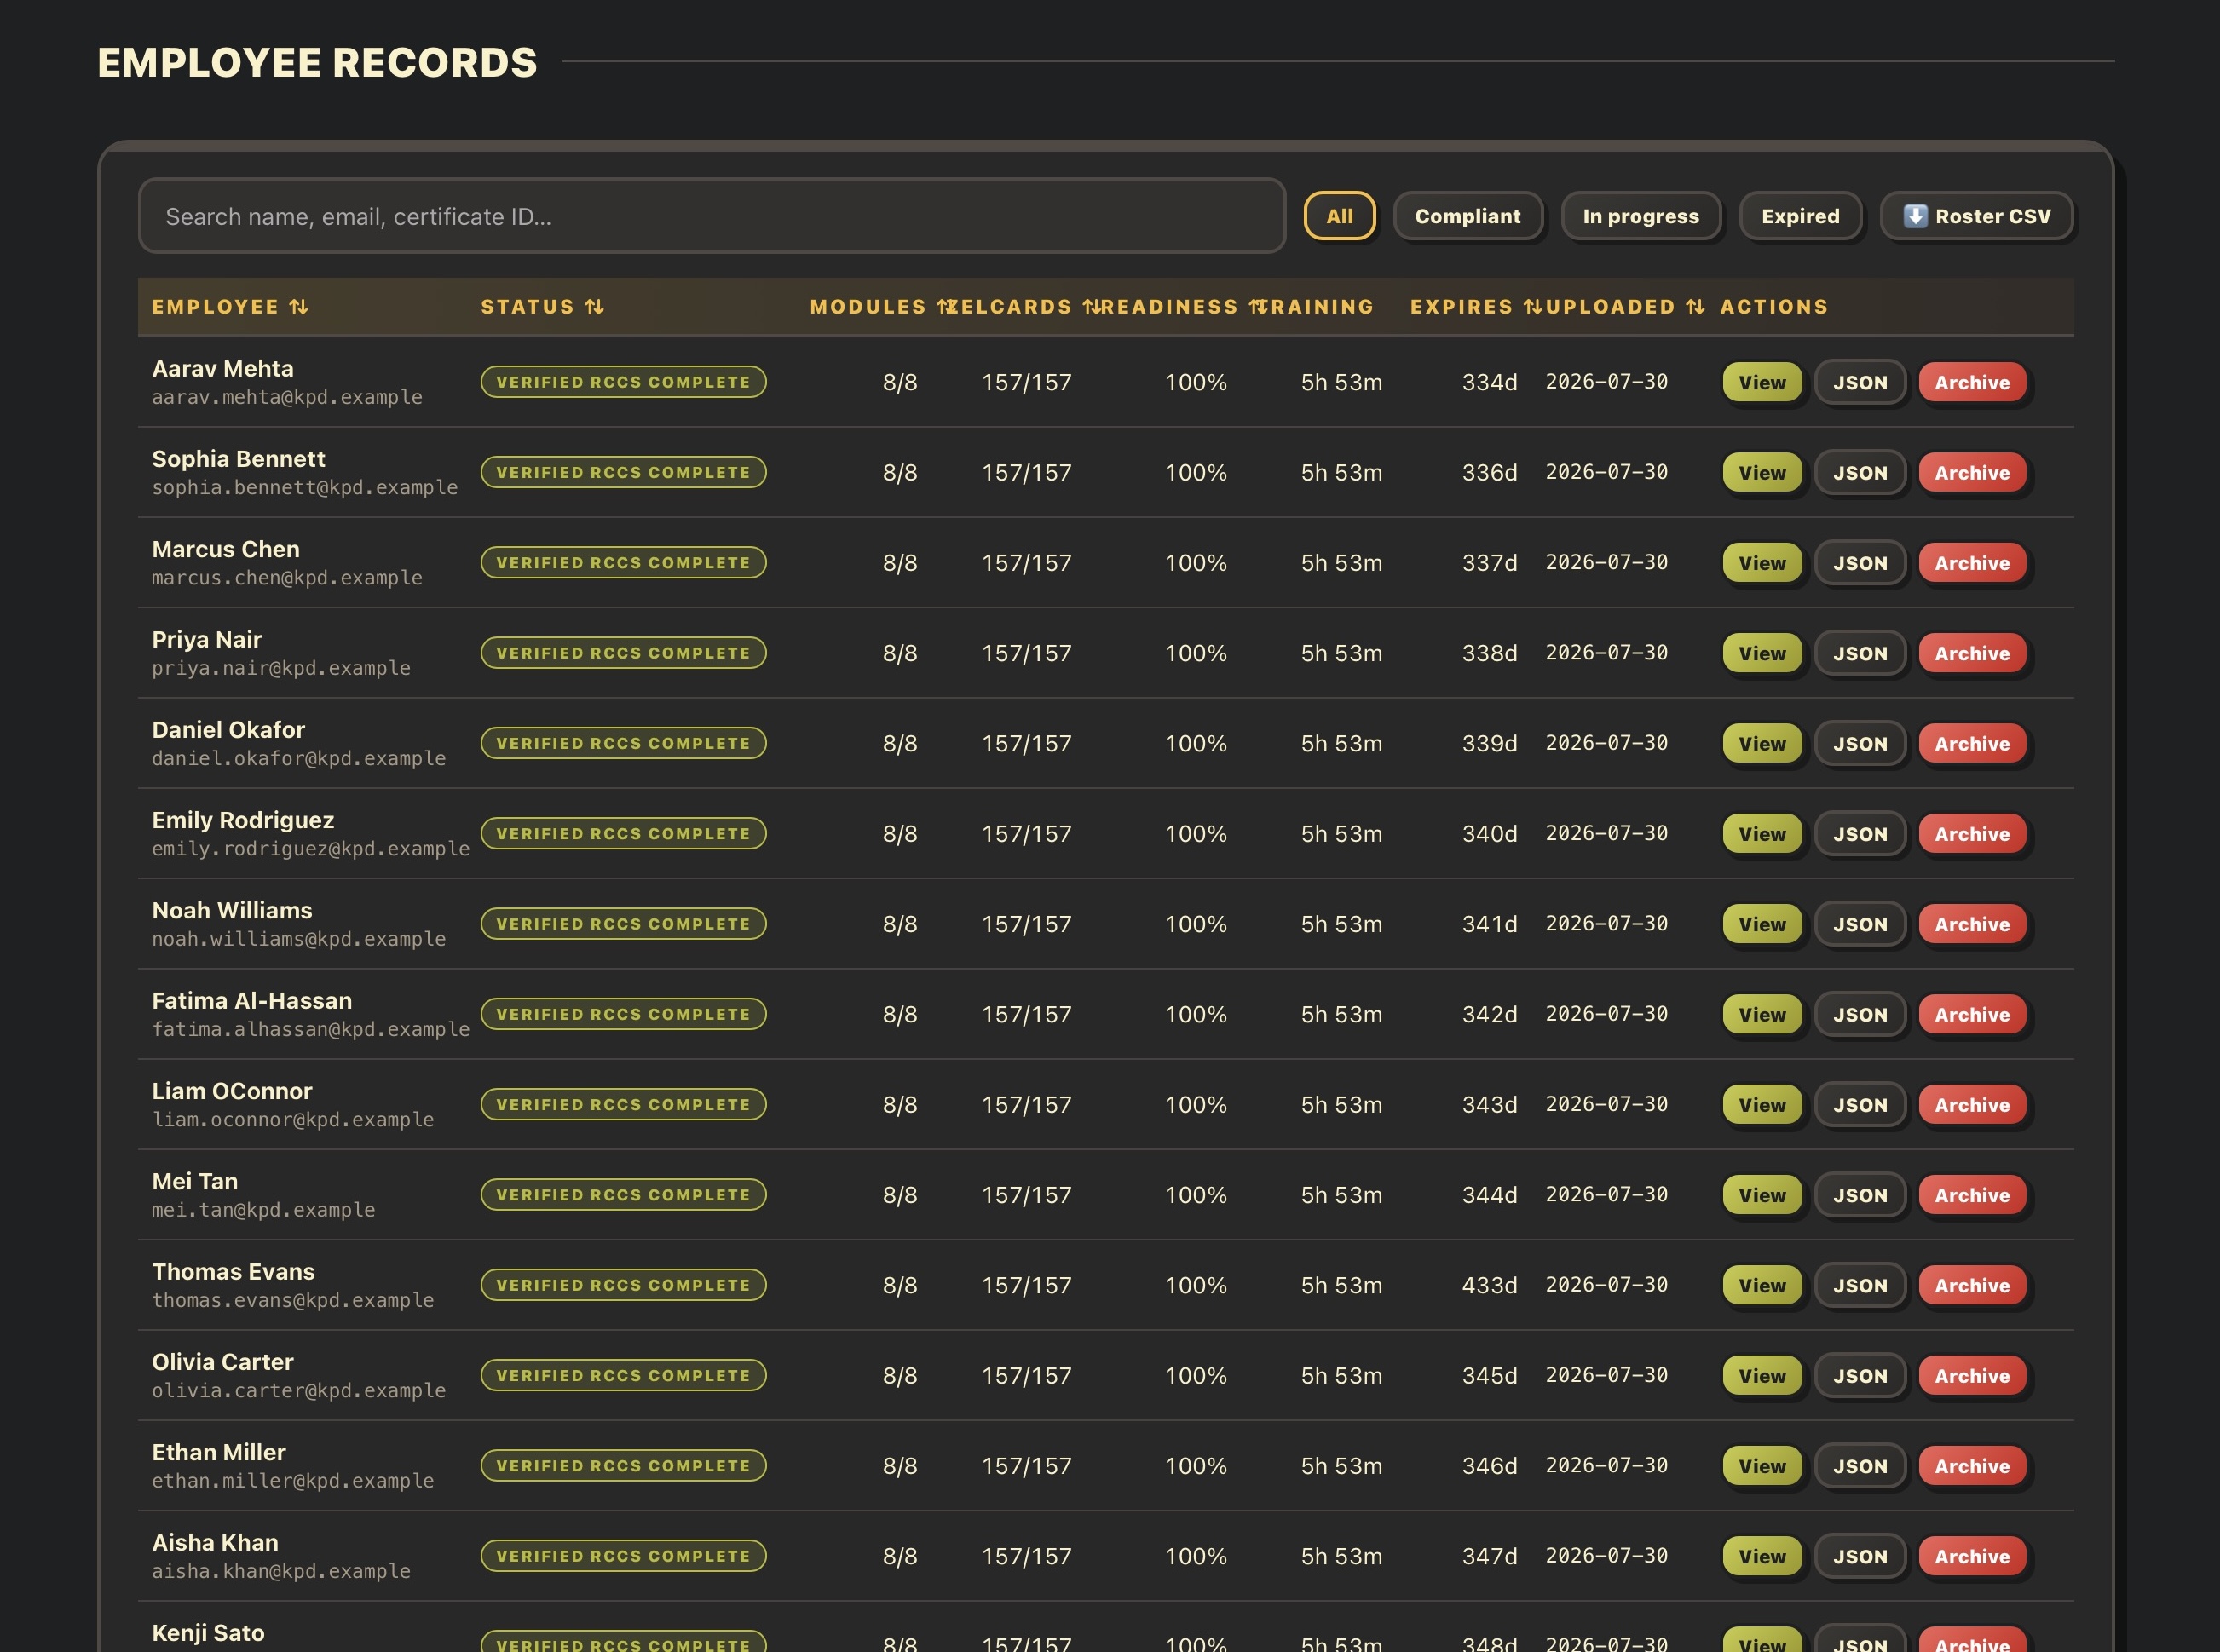Archive Sophia Bennett's record
The height and width of the screenshot is (1652, 2220).
pyautogui.click(x=1972, y=473)
